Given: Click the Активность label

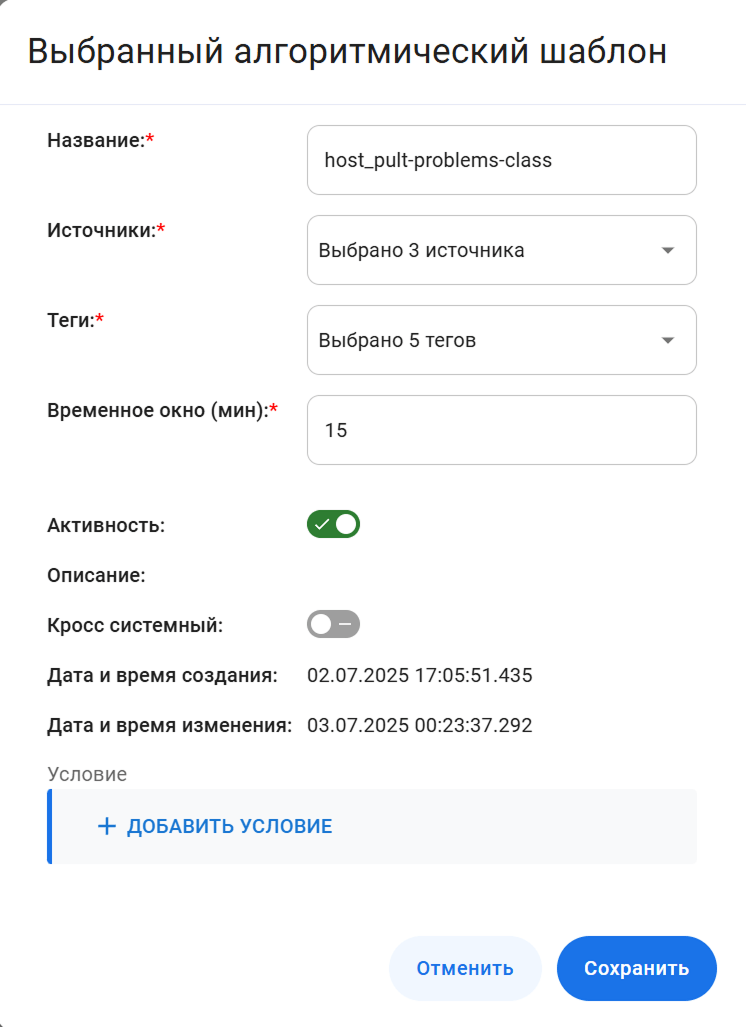Looking at the screenshot, I should (x=106, y=524).
